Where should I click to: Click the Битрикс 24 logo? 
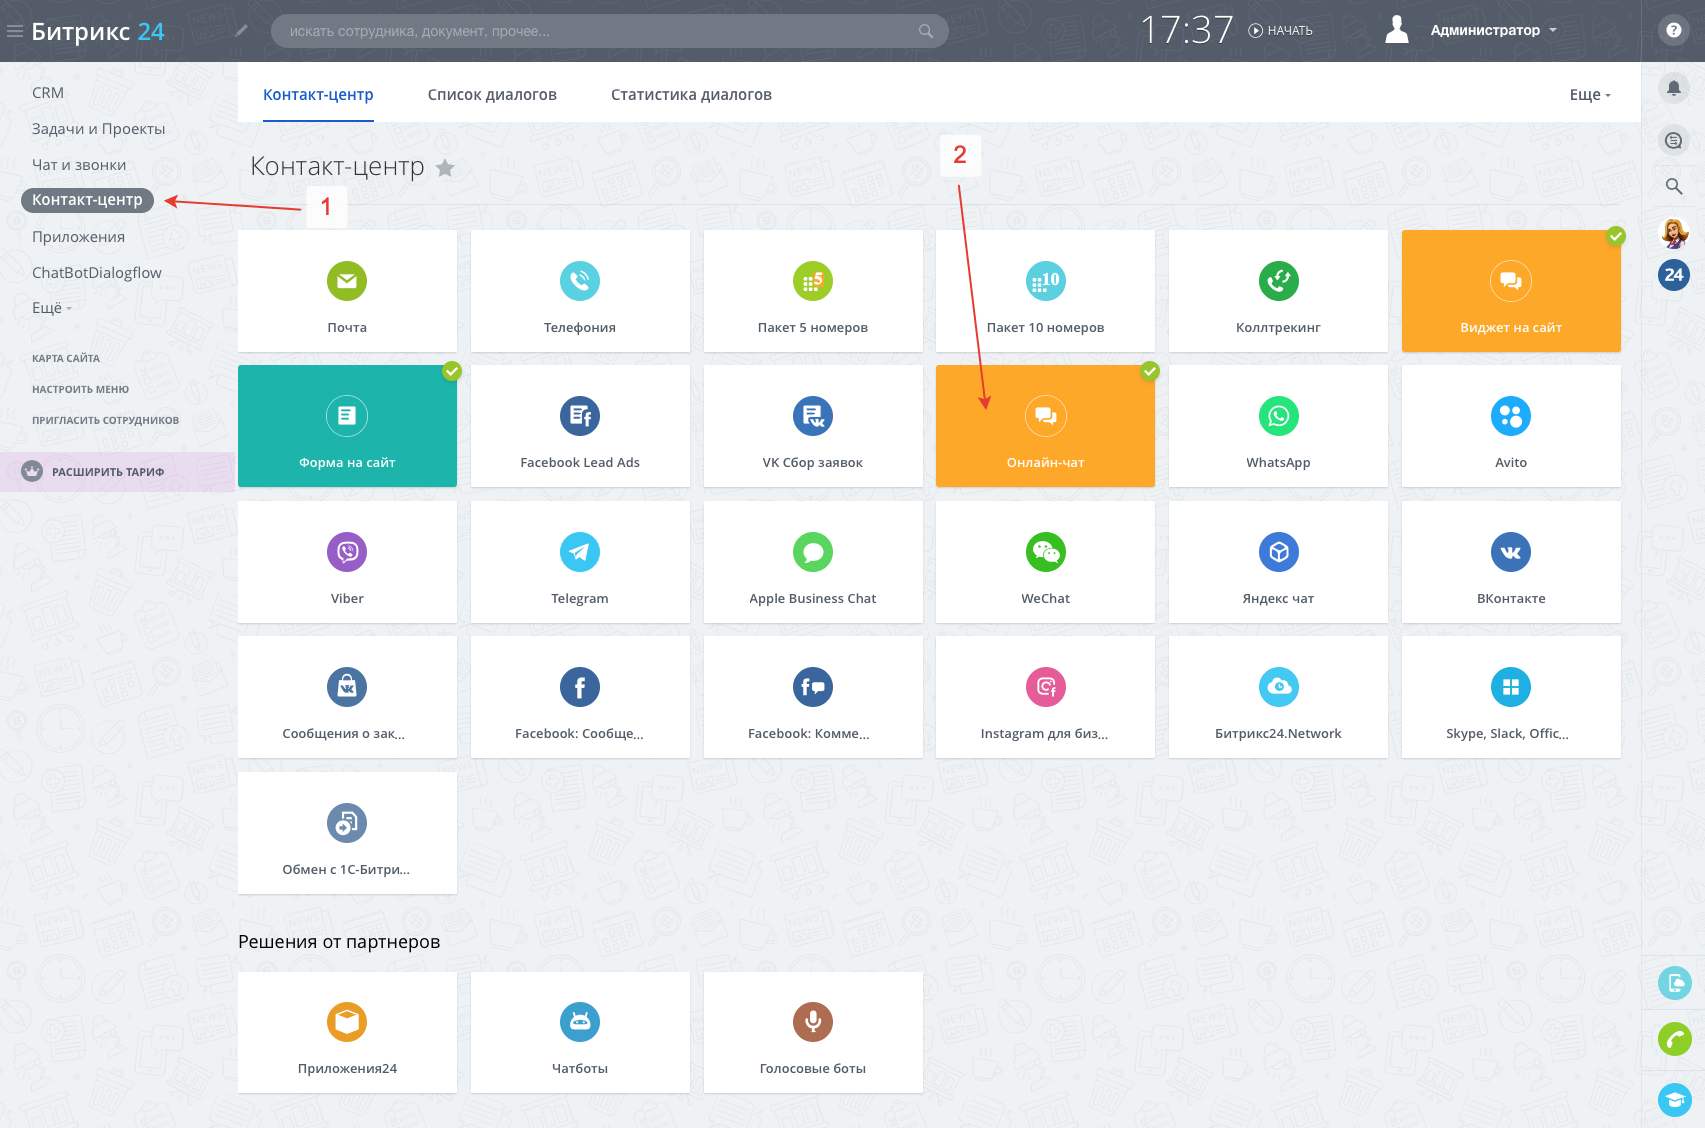pyautogui.click(x=98, y=31)
